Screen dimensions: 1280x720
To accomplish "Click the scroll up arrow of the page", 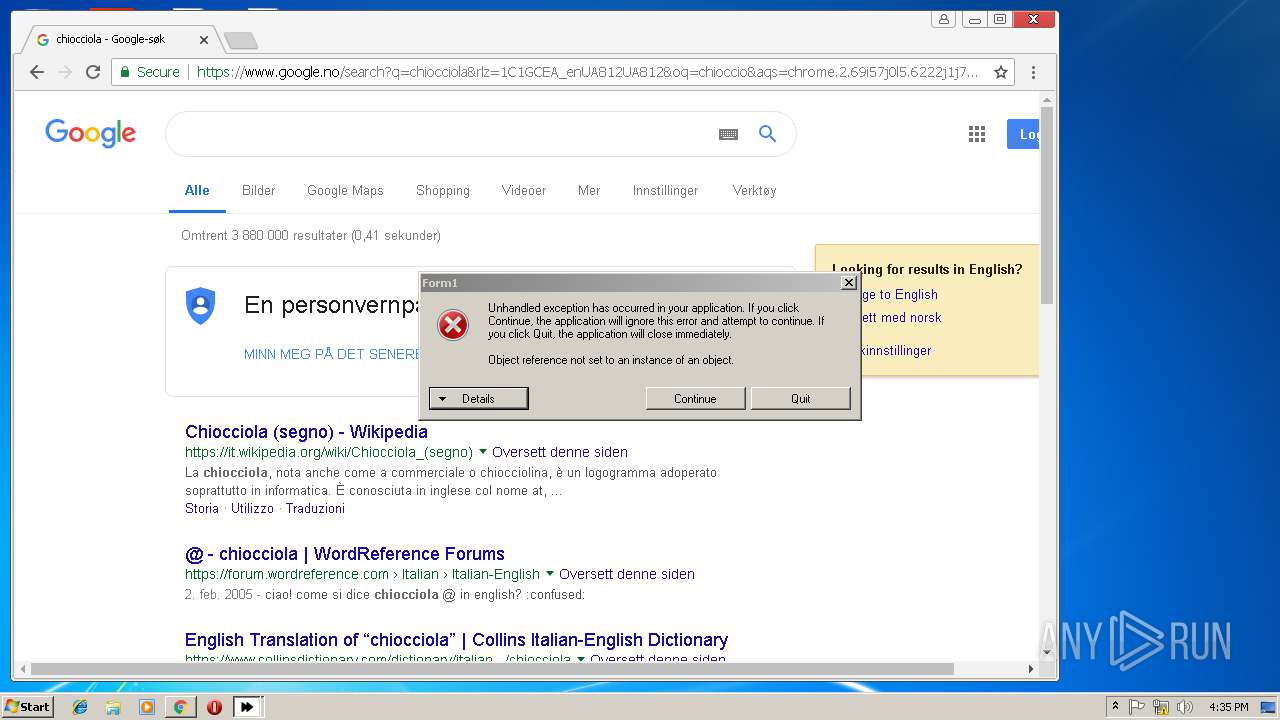I will click(x=1047, y=100).
